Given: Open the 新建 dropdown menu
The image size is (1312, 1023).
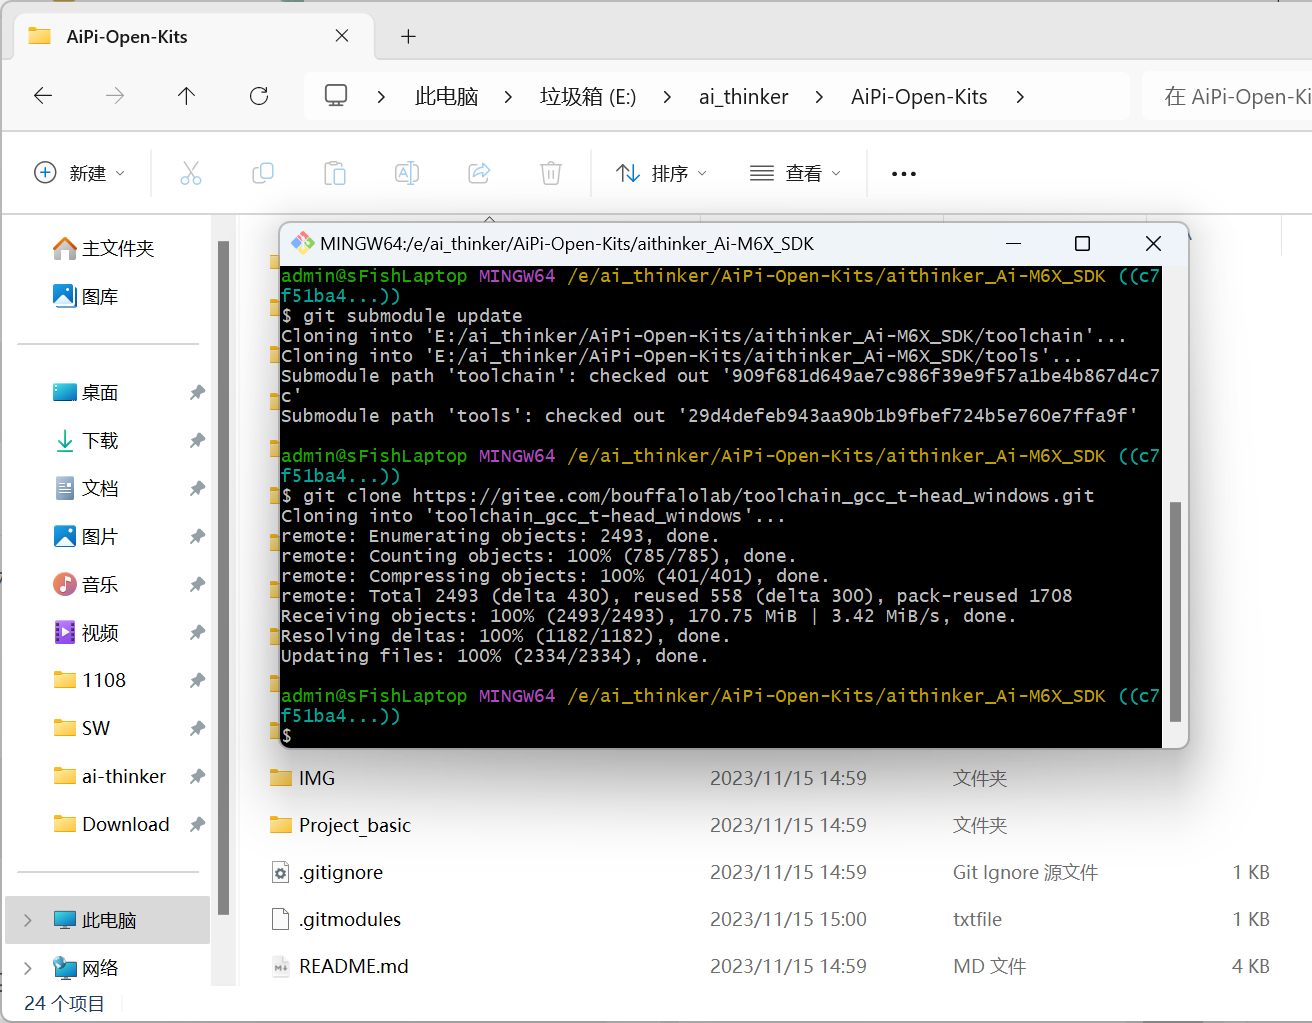Looking at the screenshot, I should (x=80, y=173).
